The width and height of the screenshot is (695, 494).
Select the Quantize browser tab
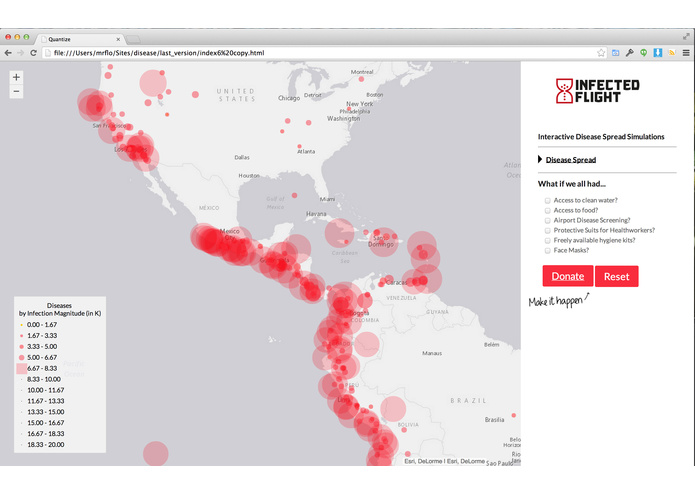[80, 39]
